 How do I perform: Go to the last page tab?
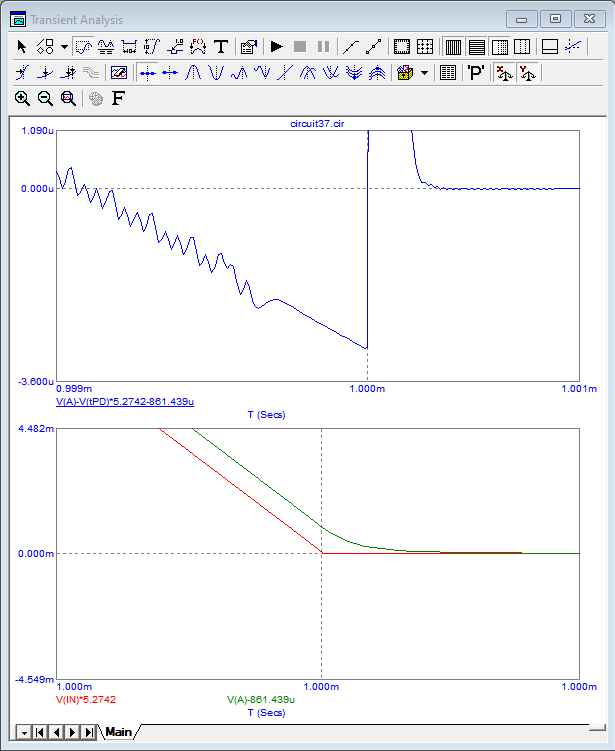tap(89, 732)
